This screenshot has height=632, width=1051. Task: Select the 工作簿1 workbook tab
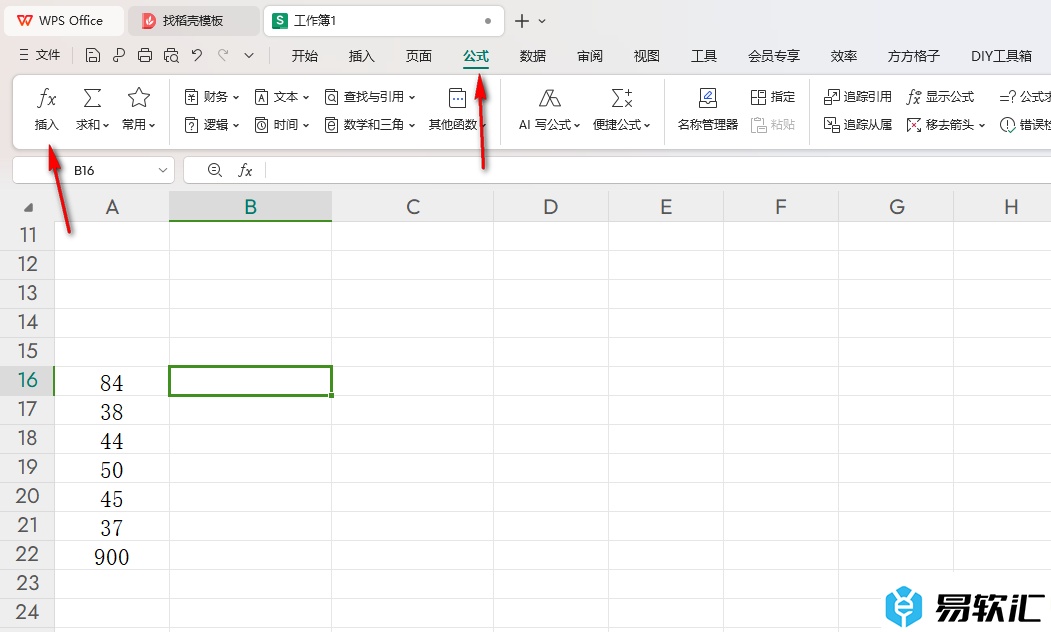tap(383, 21)
